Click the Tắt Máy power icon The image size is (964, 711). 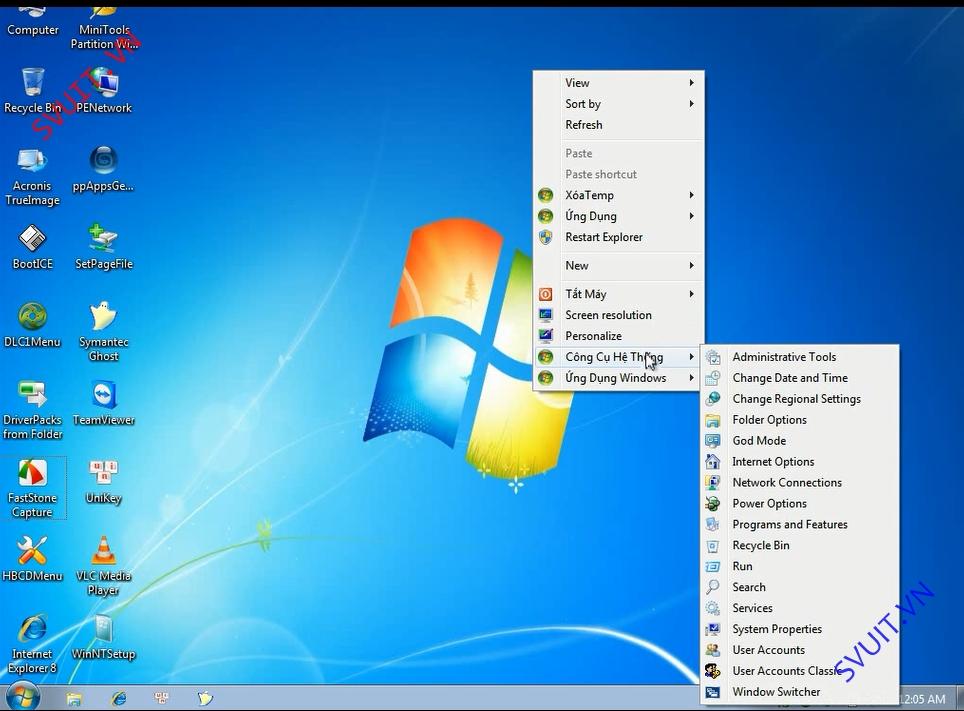click(x=545, y=294)
